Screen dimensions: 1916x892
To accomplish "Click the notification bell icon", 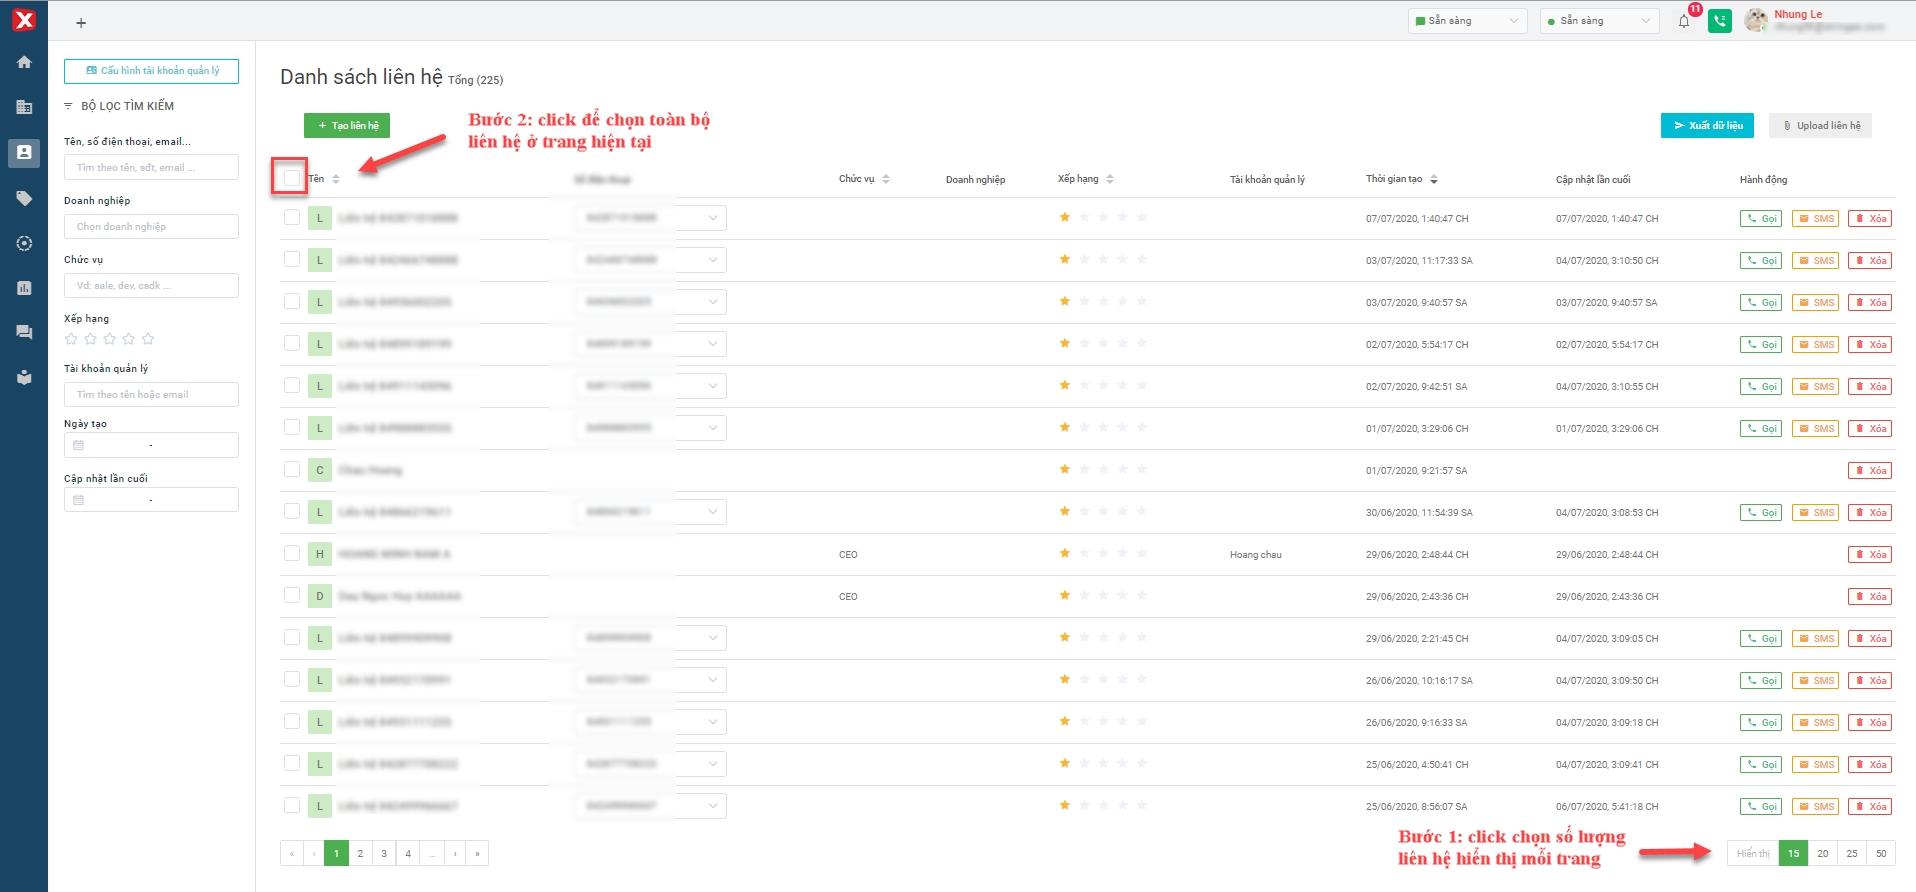I will coord(1684,21).
